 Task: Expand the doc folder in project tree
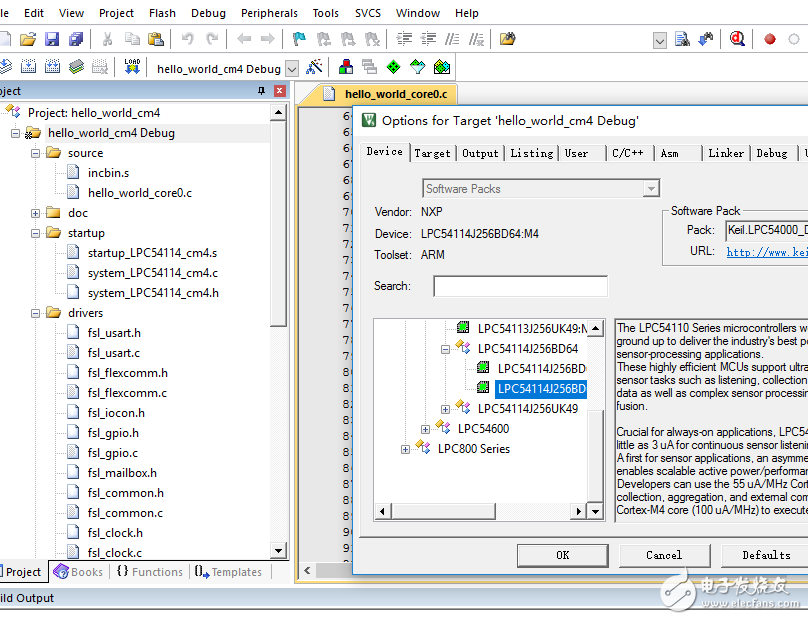click(35, 213)
